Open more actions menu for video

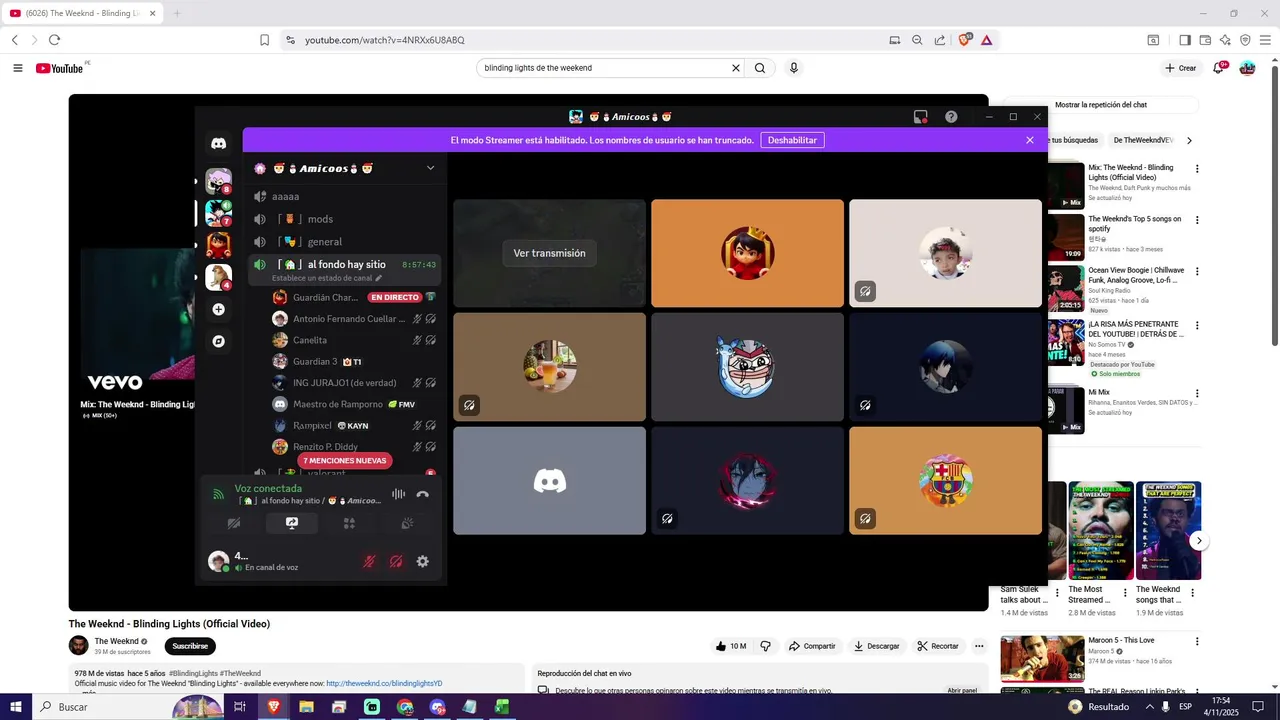pos(979,646)
